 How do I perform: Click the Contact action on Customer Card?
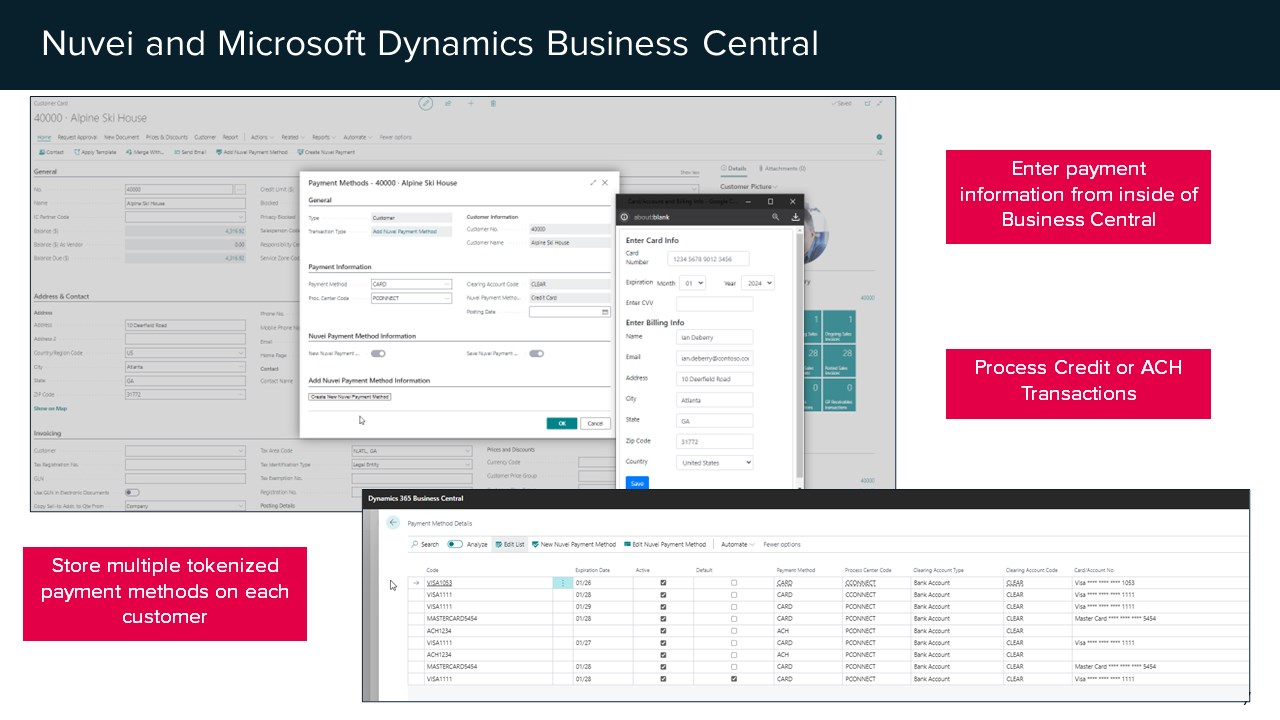[x=51, y=152]
